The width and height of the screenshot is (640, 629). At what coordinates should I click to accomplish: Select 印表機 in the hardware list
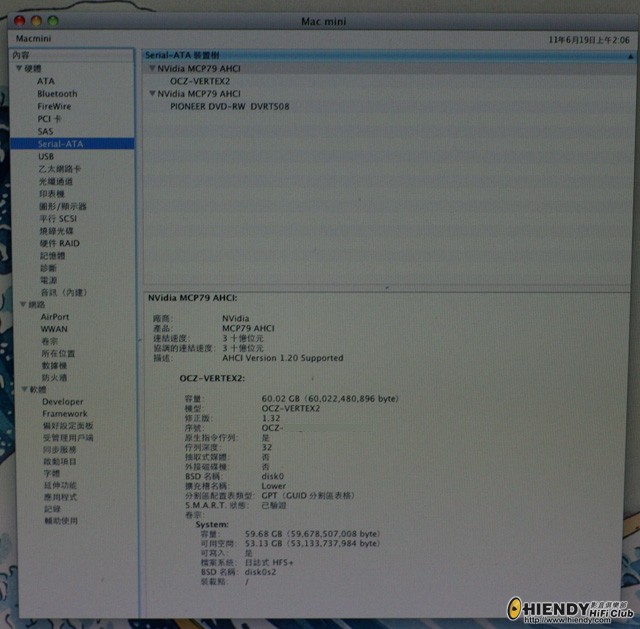[x=52, y=193]
